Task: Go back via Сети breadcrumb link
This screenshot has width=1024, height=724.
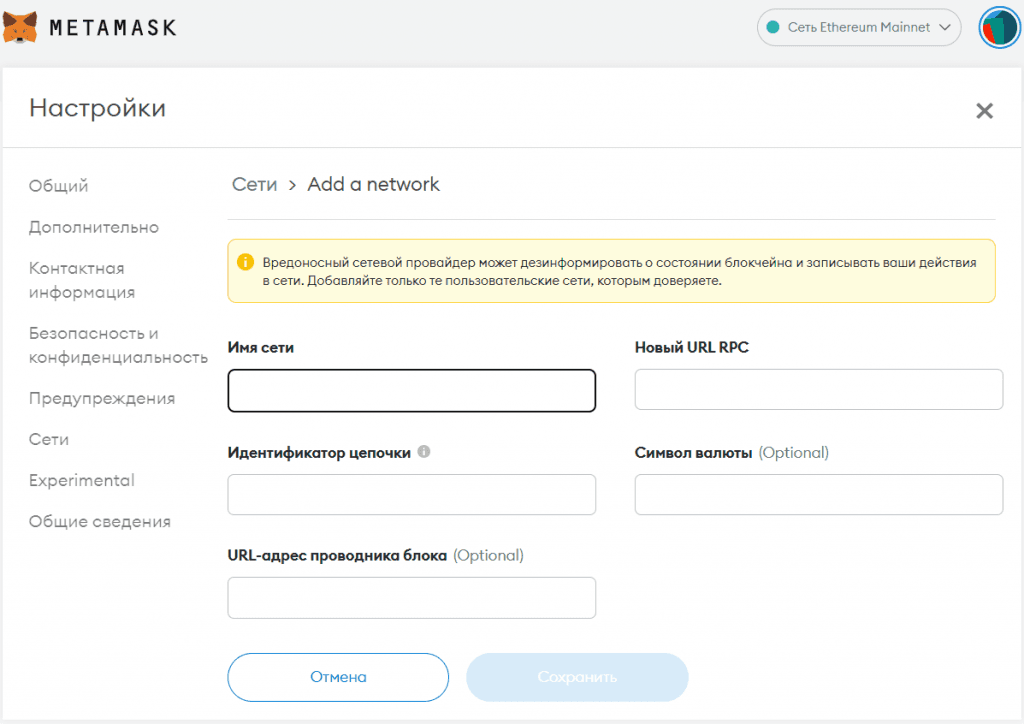Action: (255, 185)
